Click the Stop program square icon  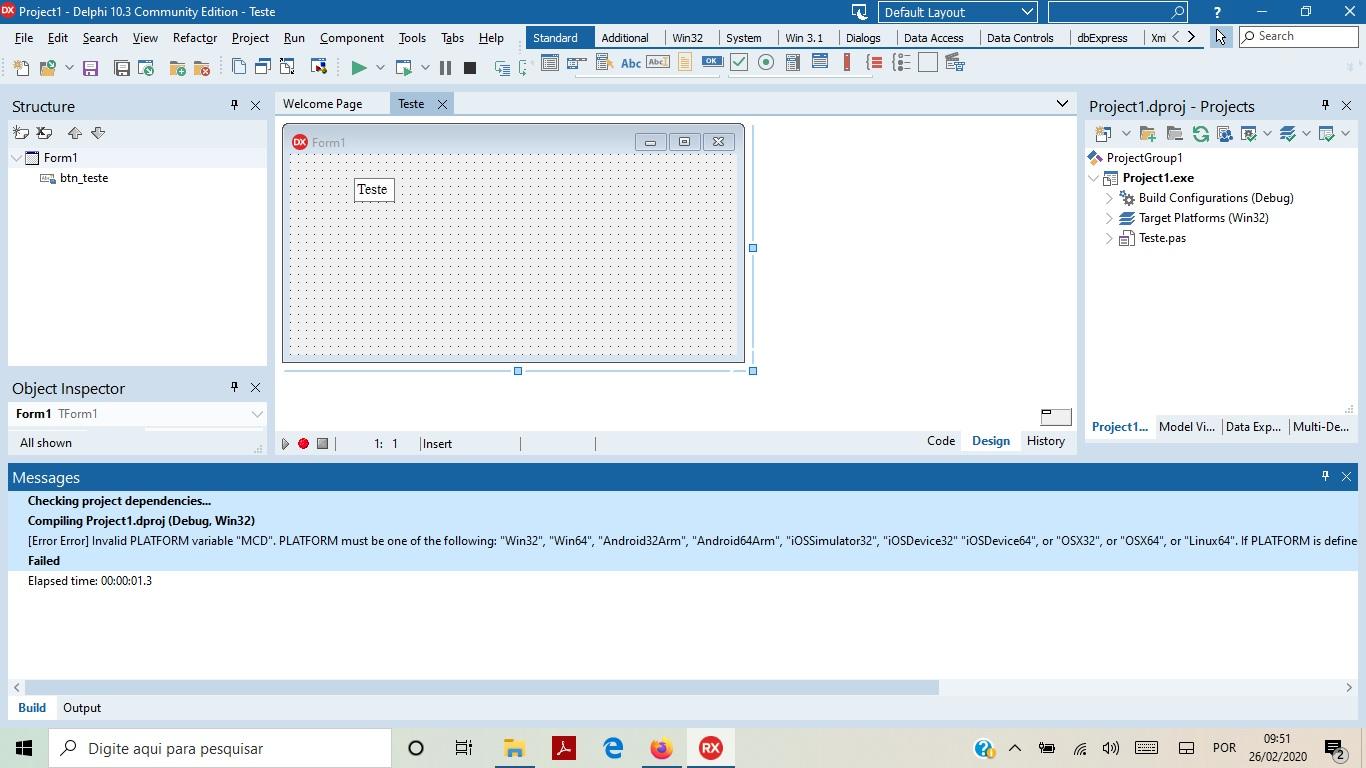(x=469, y=68)
